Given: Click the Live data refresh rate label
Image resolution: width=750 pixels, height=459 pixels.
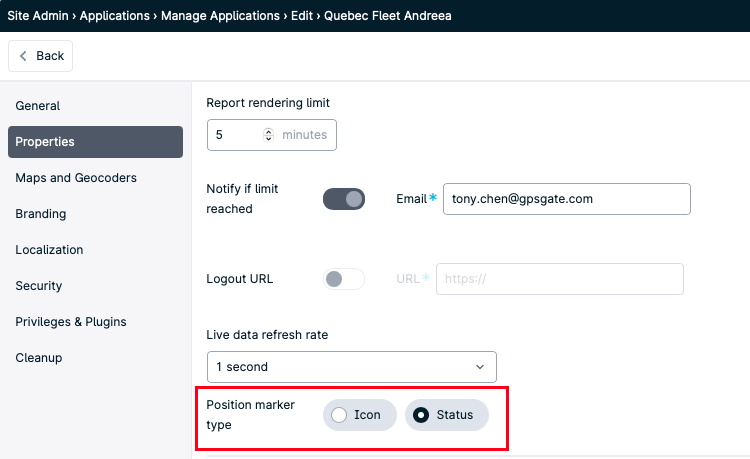Looking at the screenshot, I should (x=267, y=335).
